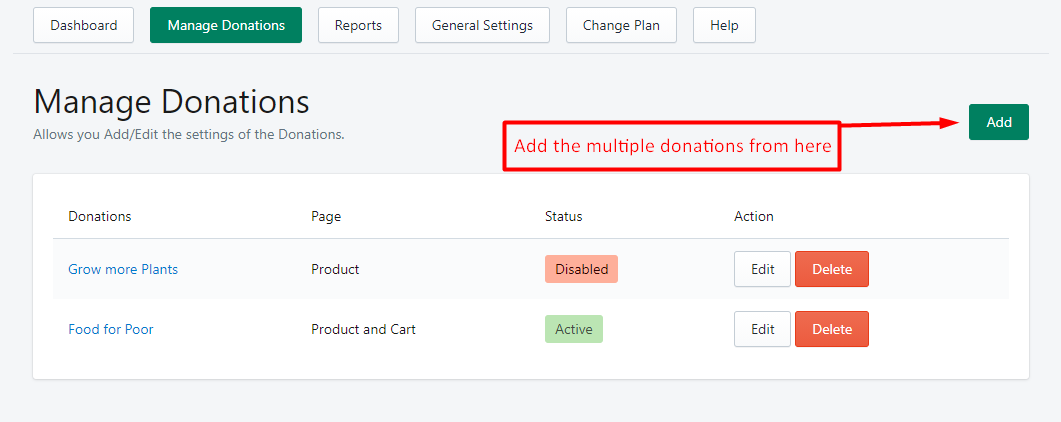Go to the Reports tab
The height and width of the screenshot is (422, 1061).
click(358, 25)
